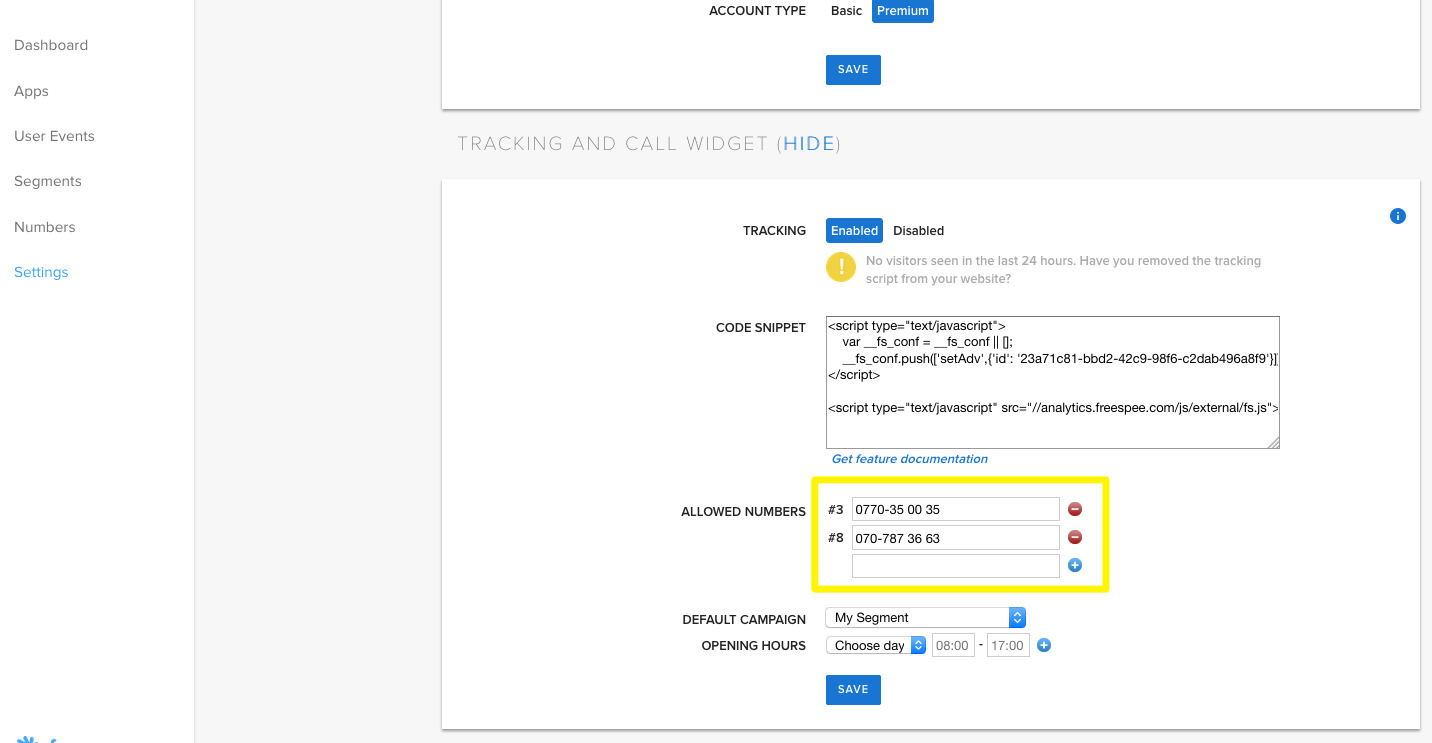Add another opening hours row
The width and height of the screenshot is (1432, 743).
click(x=1044, y=645)
